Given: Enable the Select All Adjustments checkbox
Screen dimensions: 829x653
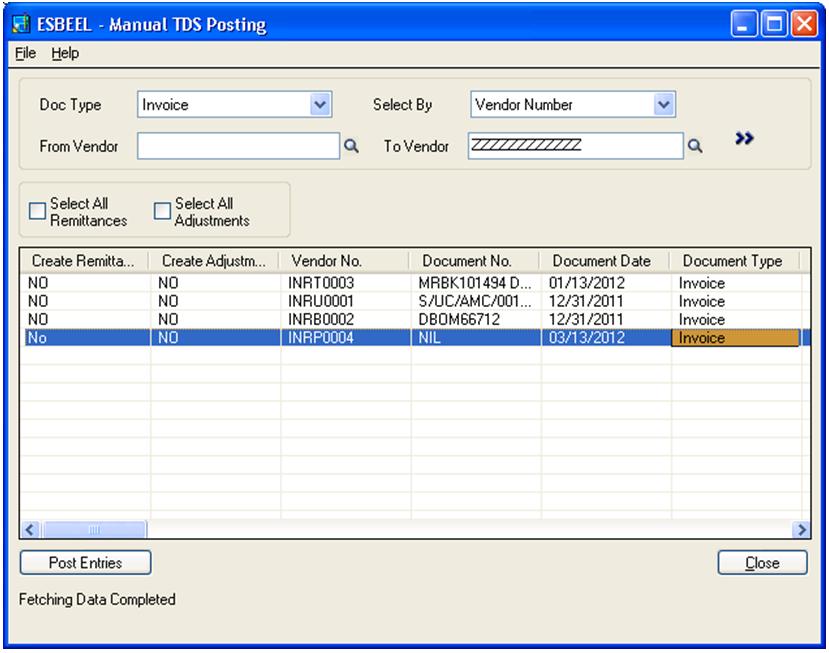Looking at the screenshot, I should [162, 211].
